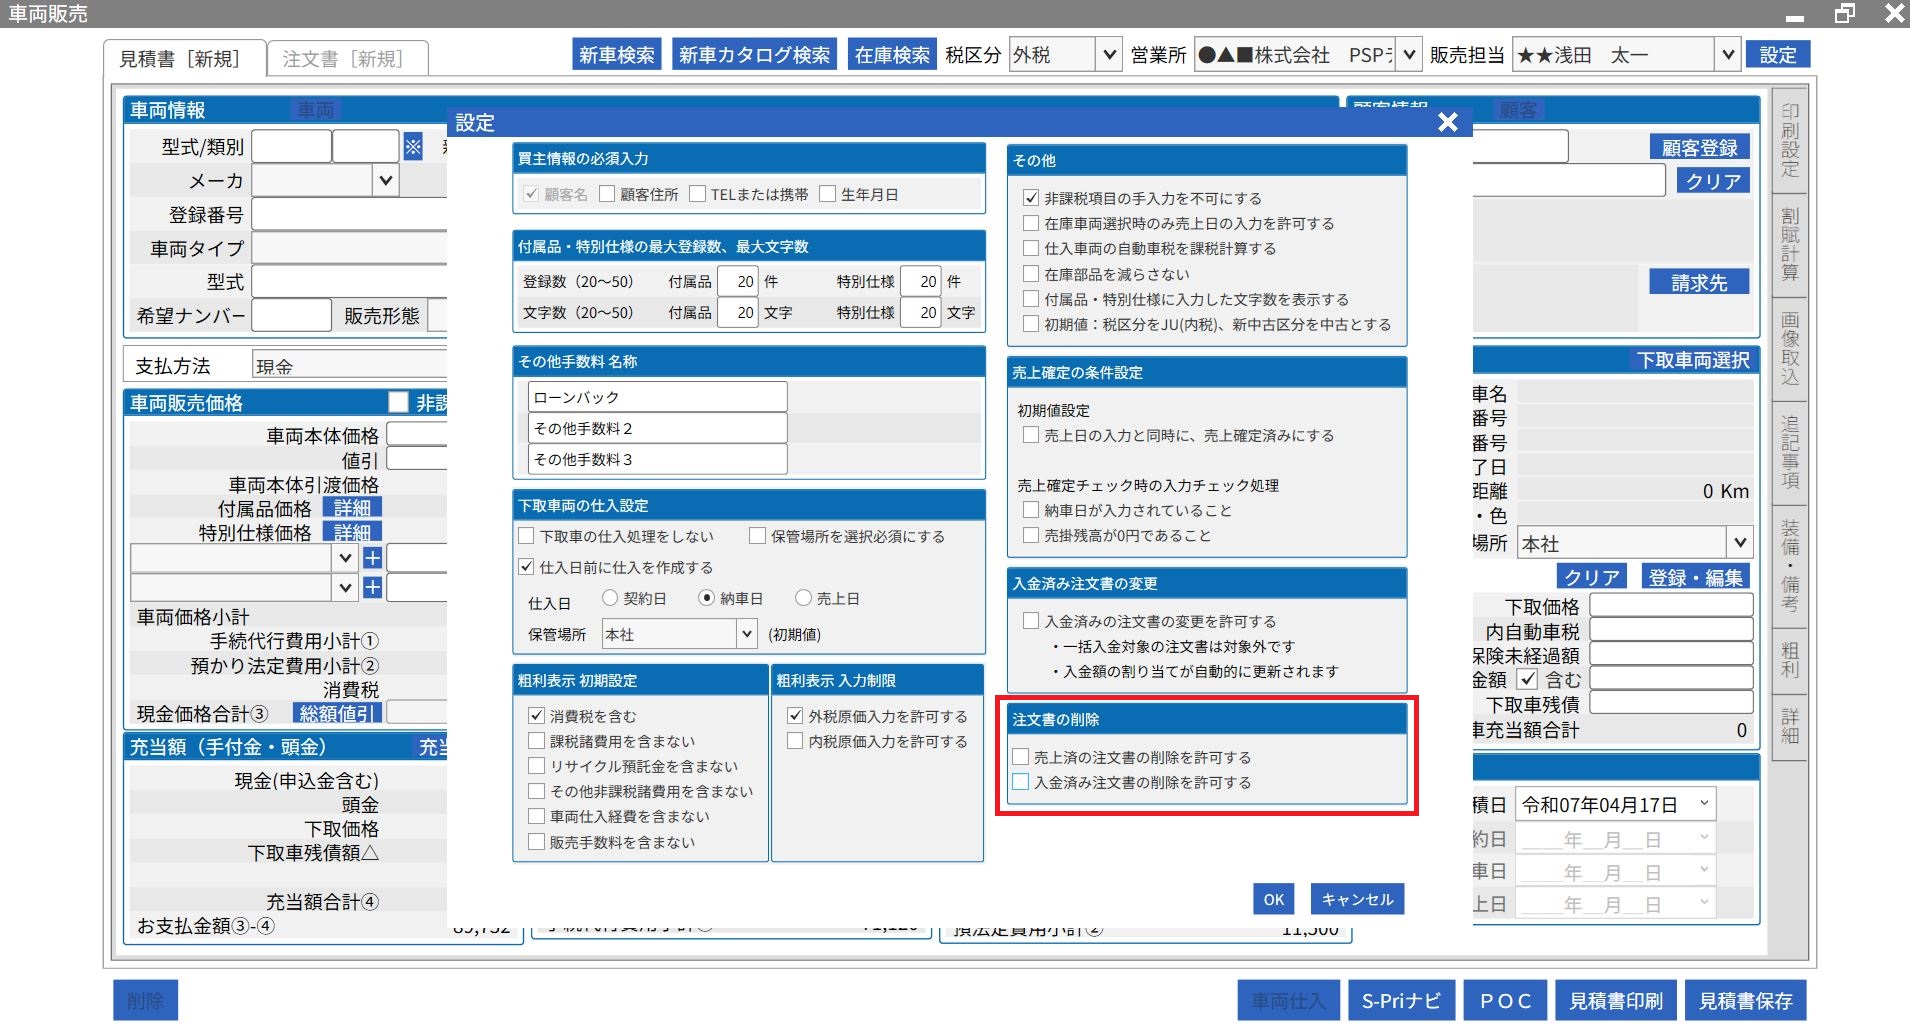
Task: Enable 入金済みの注文書の変更を許可する checkbox
Action: (x=1031, y=621)
